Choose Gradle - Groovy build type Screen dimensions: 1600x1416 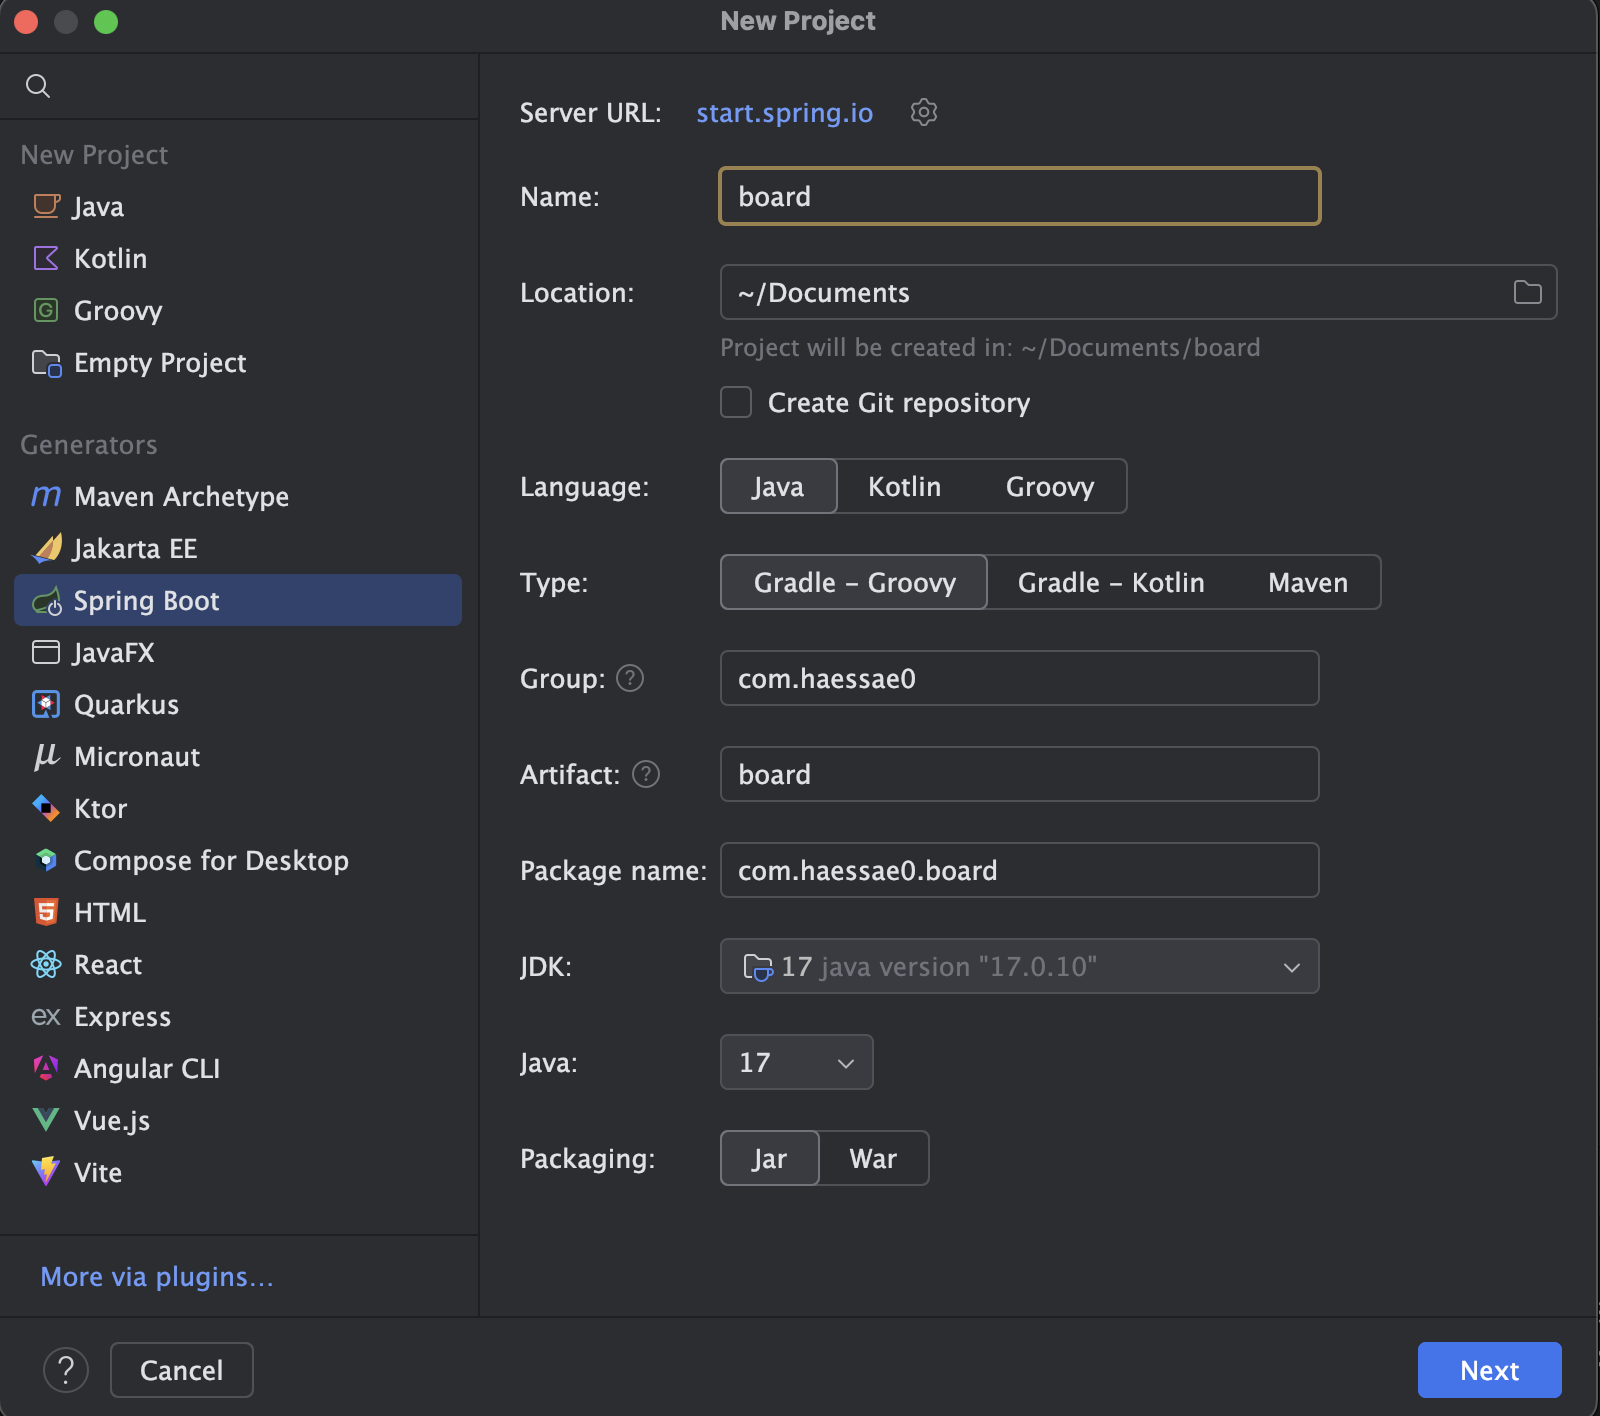pyautogui.click(x=854, y=582)
